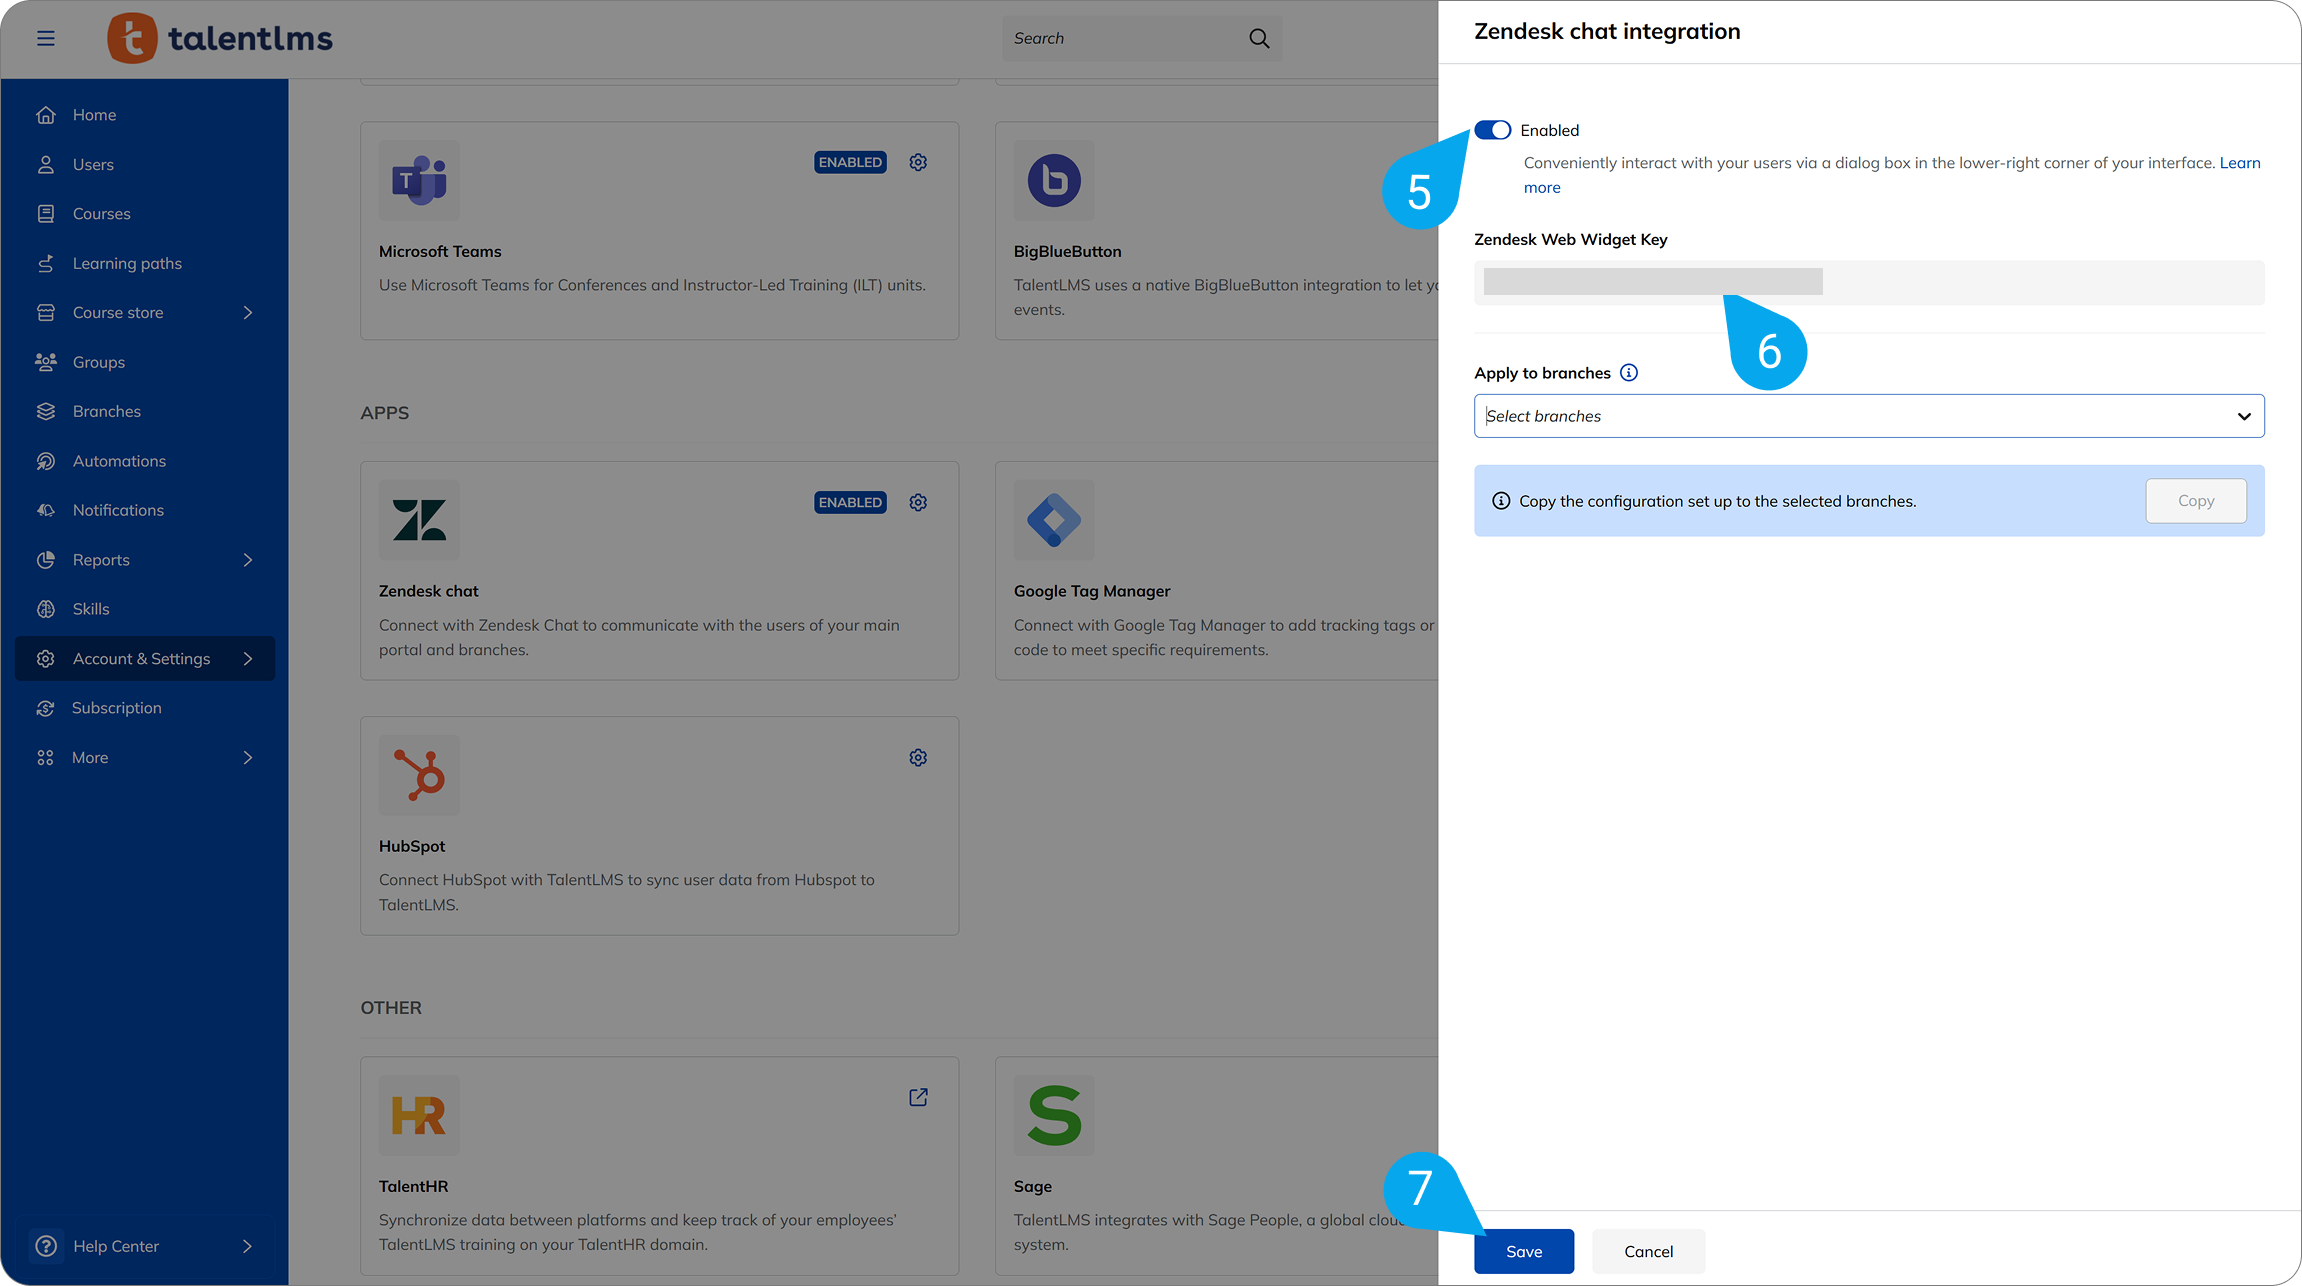Open Zendesk chat settings gear
The width and height of the screenshot is (2302, 1286).
pos(918,502)
